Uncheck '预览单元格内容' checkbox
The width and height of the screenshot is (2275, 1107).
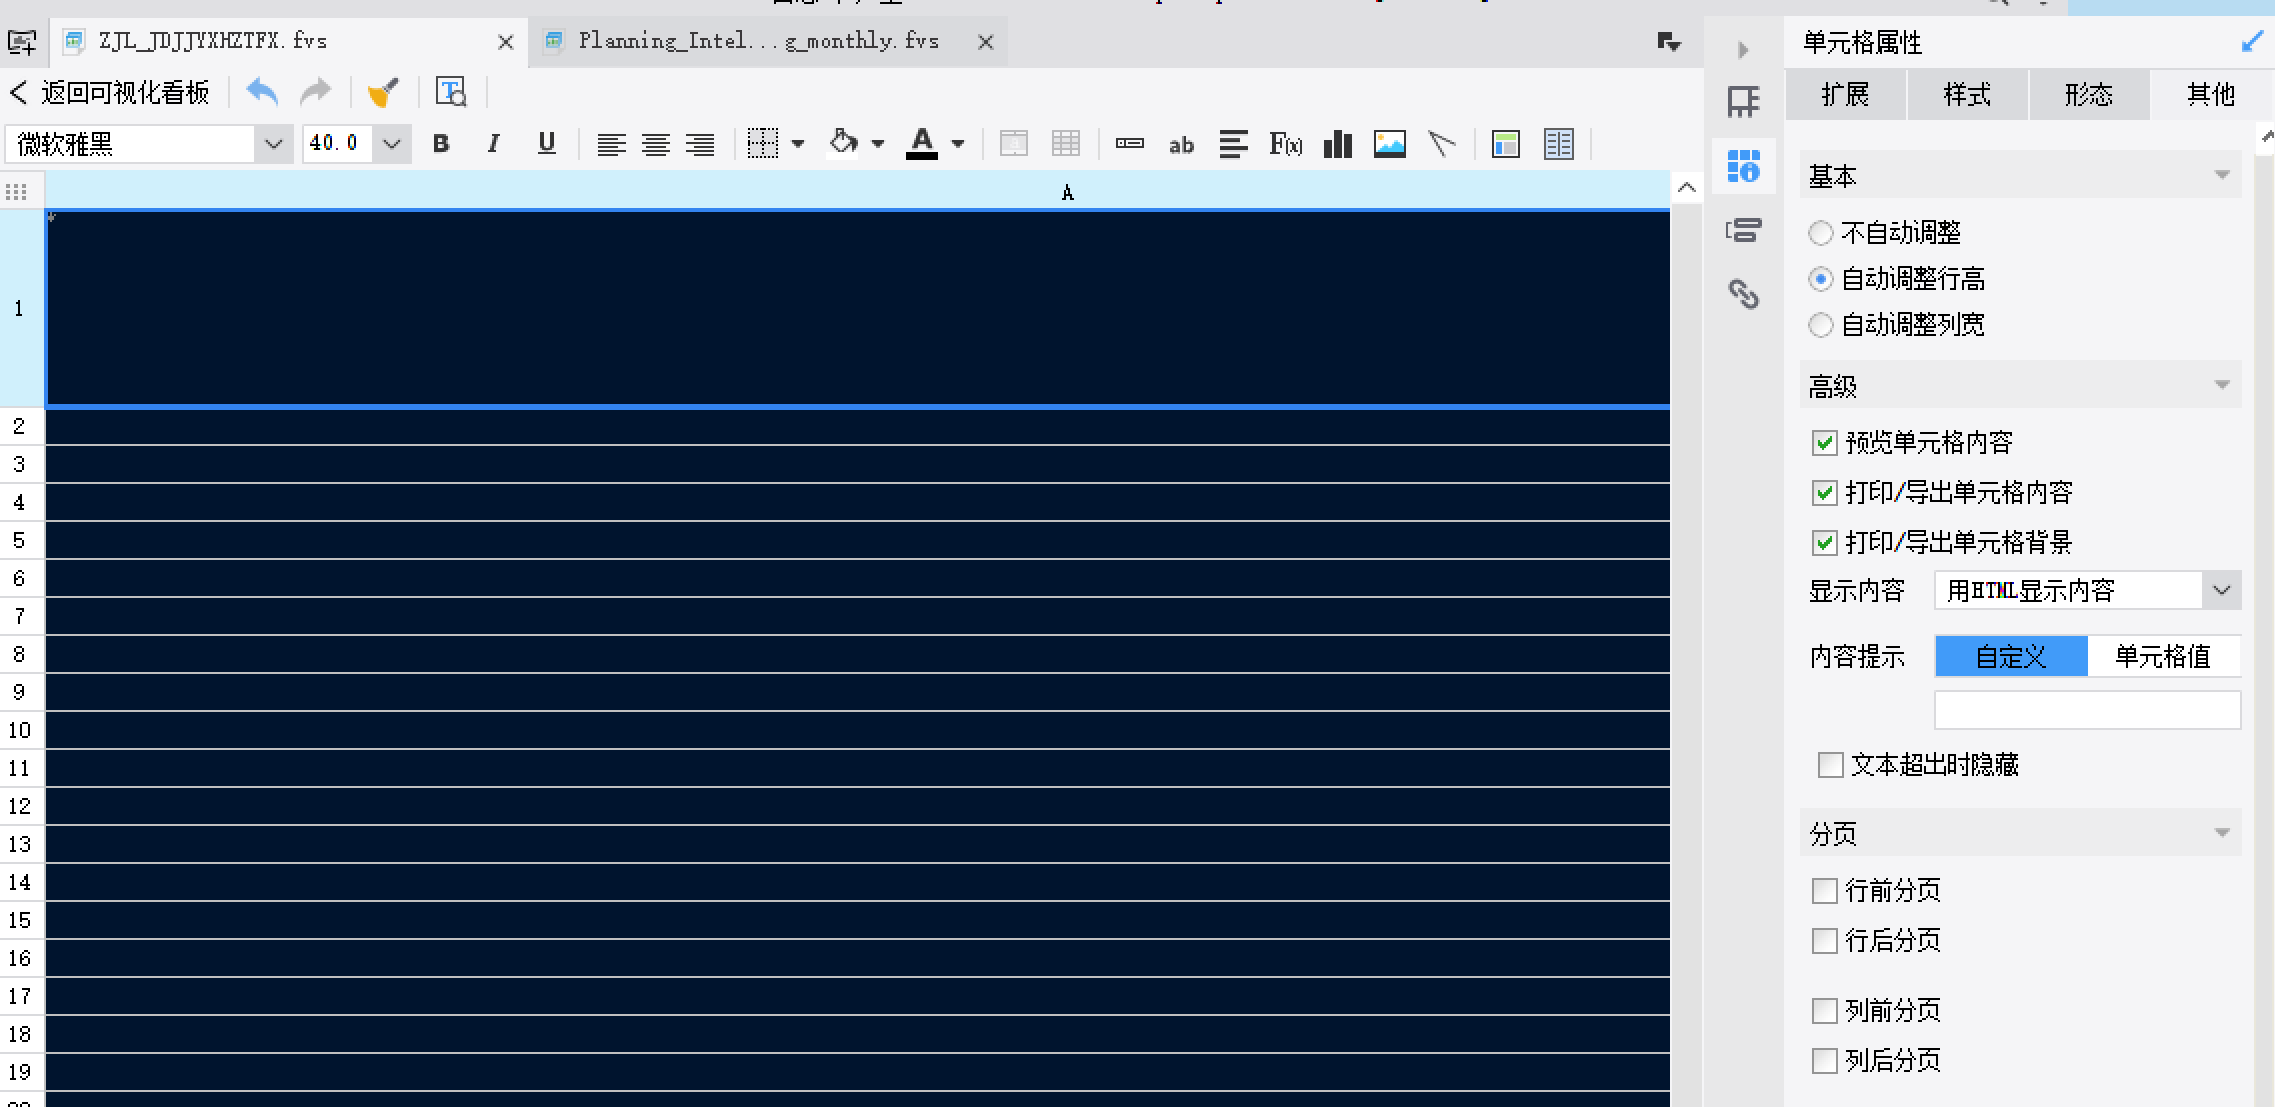coord(1825,443)
